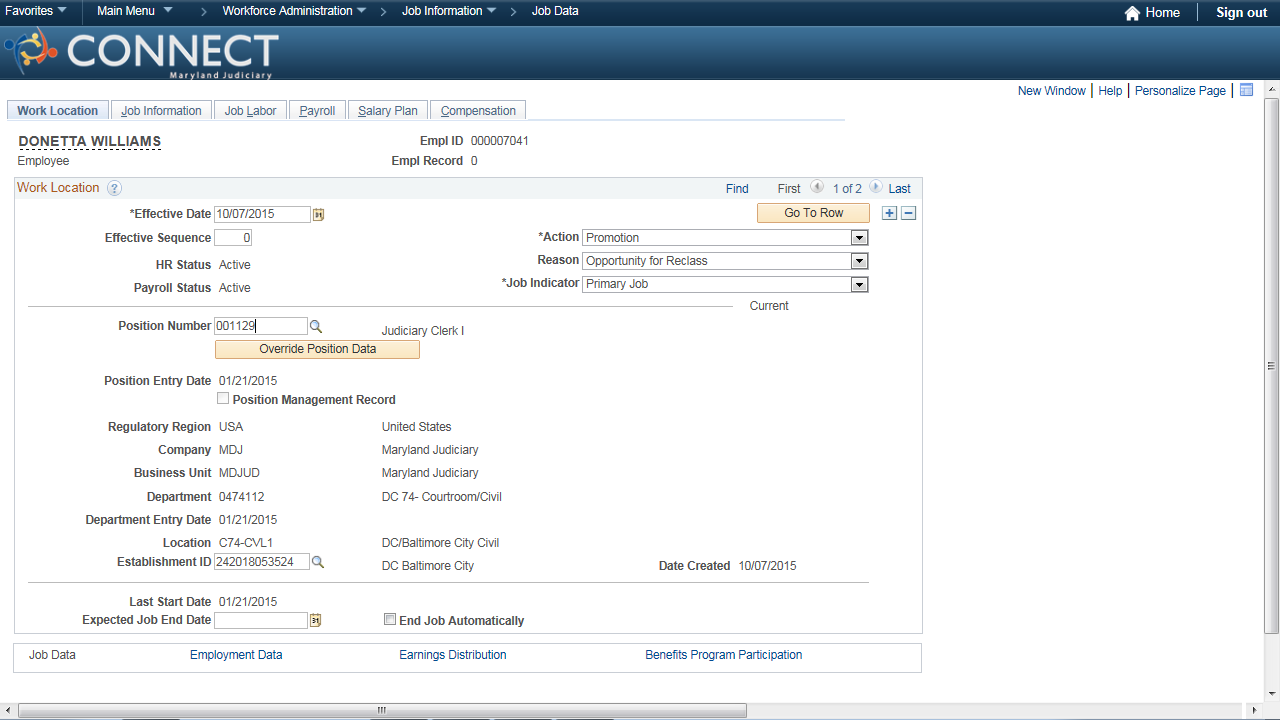
Task: Expand Job Information breadcrumb menu
Action: 449,11
